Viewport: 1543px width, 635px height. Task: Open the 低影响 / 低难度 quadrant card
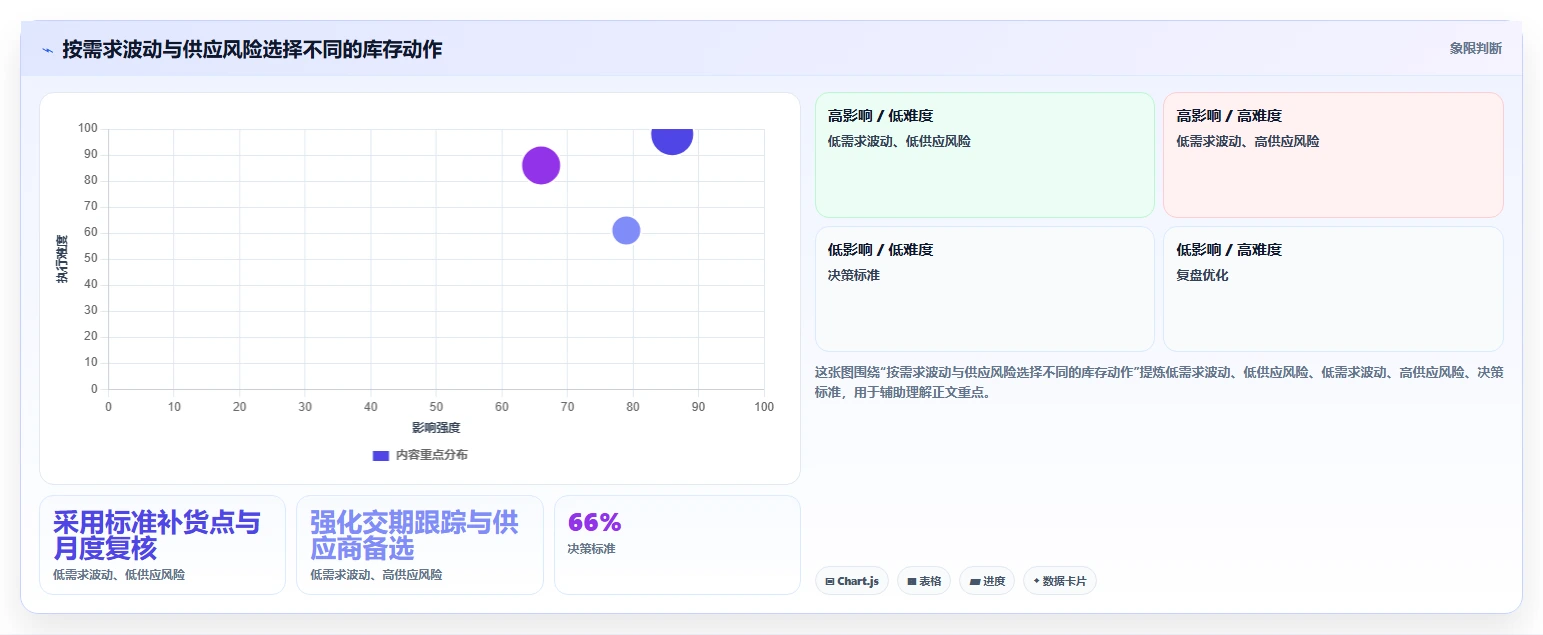(x=985, y=289)
